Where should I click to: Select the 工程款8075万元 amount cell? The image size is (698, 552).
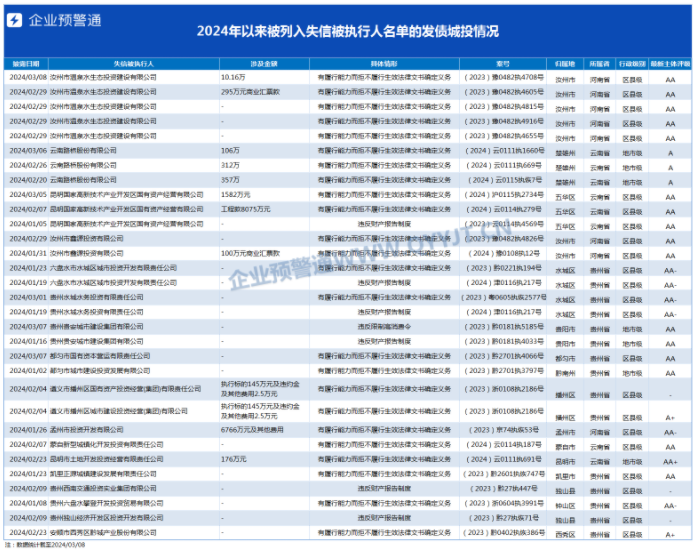[245, 209]
